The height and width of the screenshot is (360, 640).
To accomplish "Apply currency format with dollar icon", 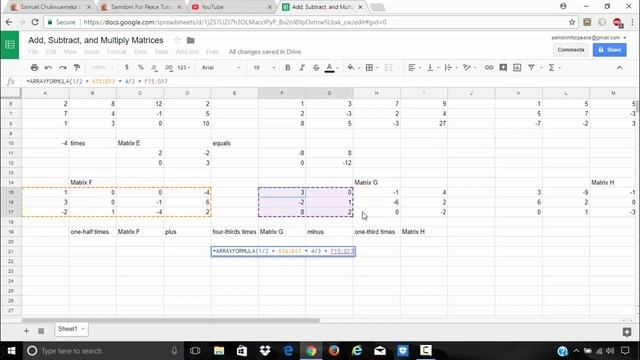I will [127, 67].
